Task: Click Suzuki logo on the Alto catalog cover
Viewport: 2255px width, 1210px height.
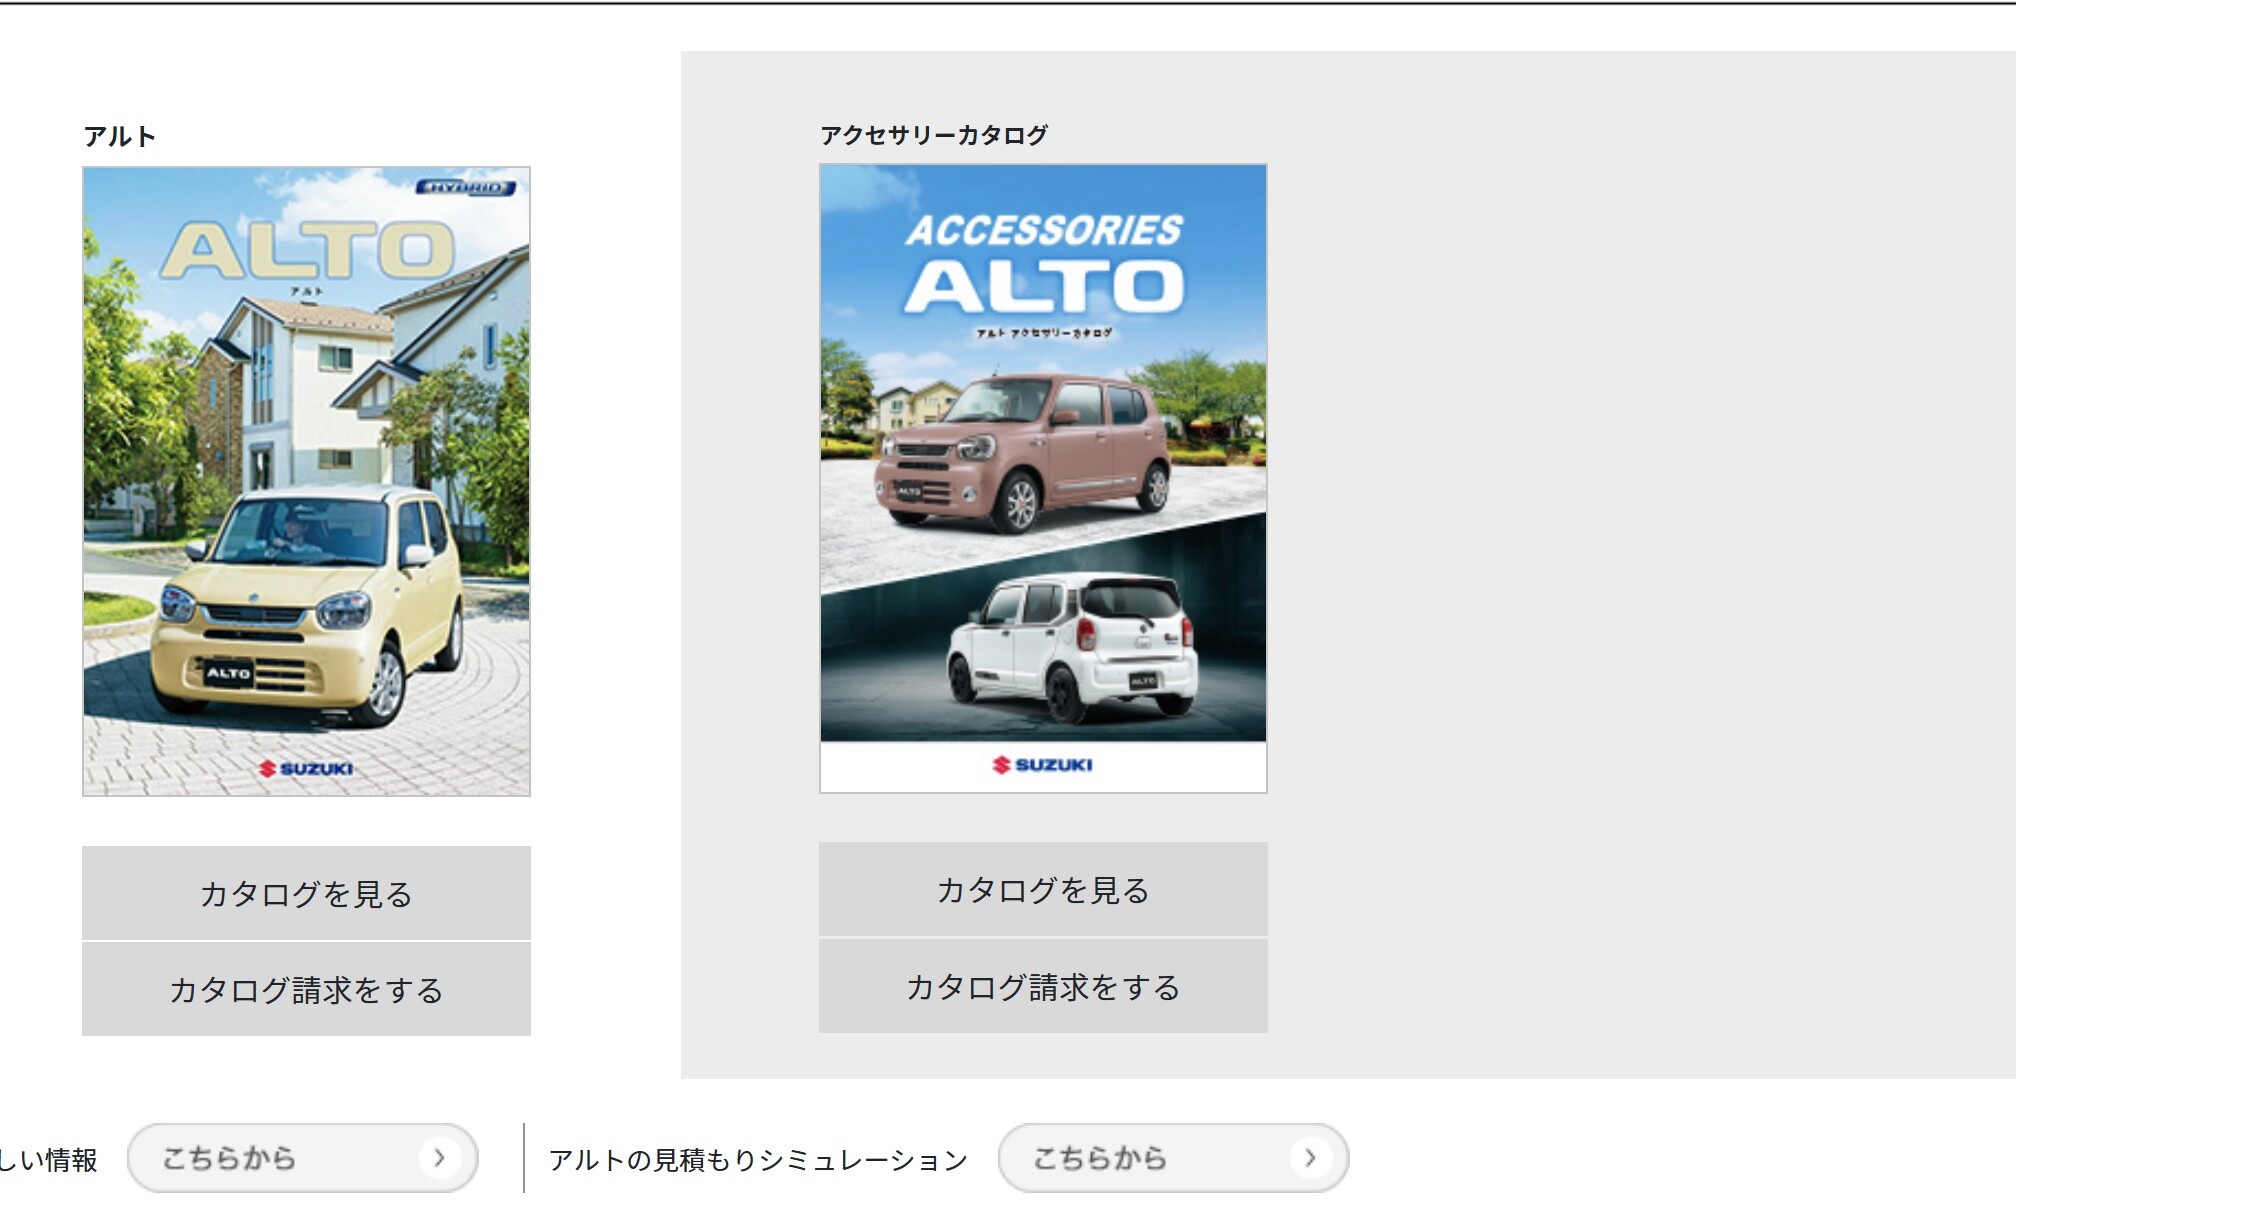Action: coord(306,768)
